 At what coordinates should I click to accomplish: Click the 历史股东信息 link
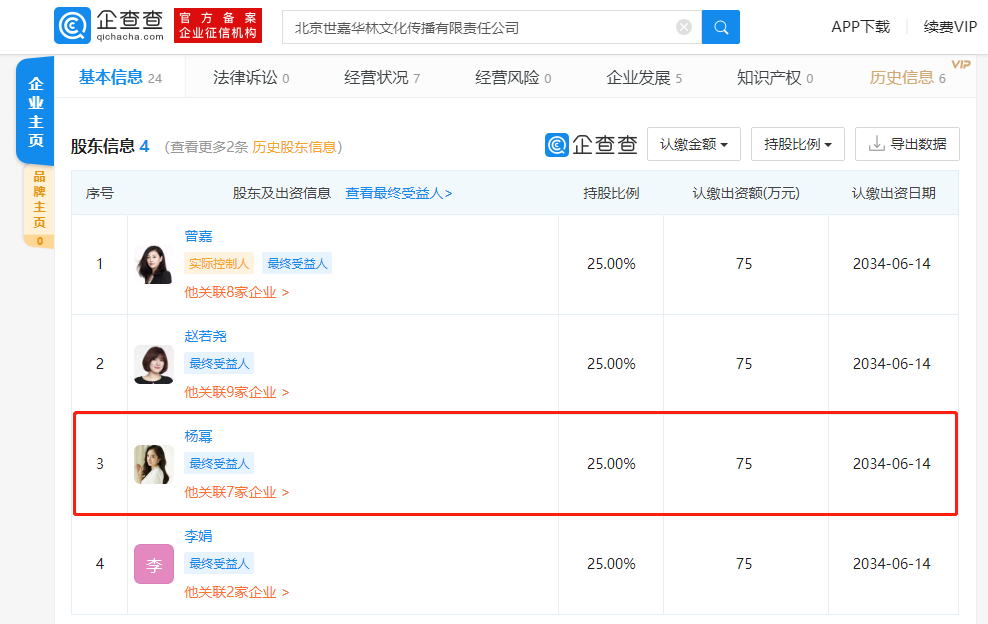click(294, 147)
